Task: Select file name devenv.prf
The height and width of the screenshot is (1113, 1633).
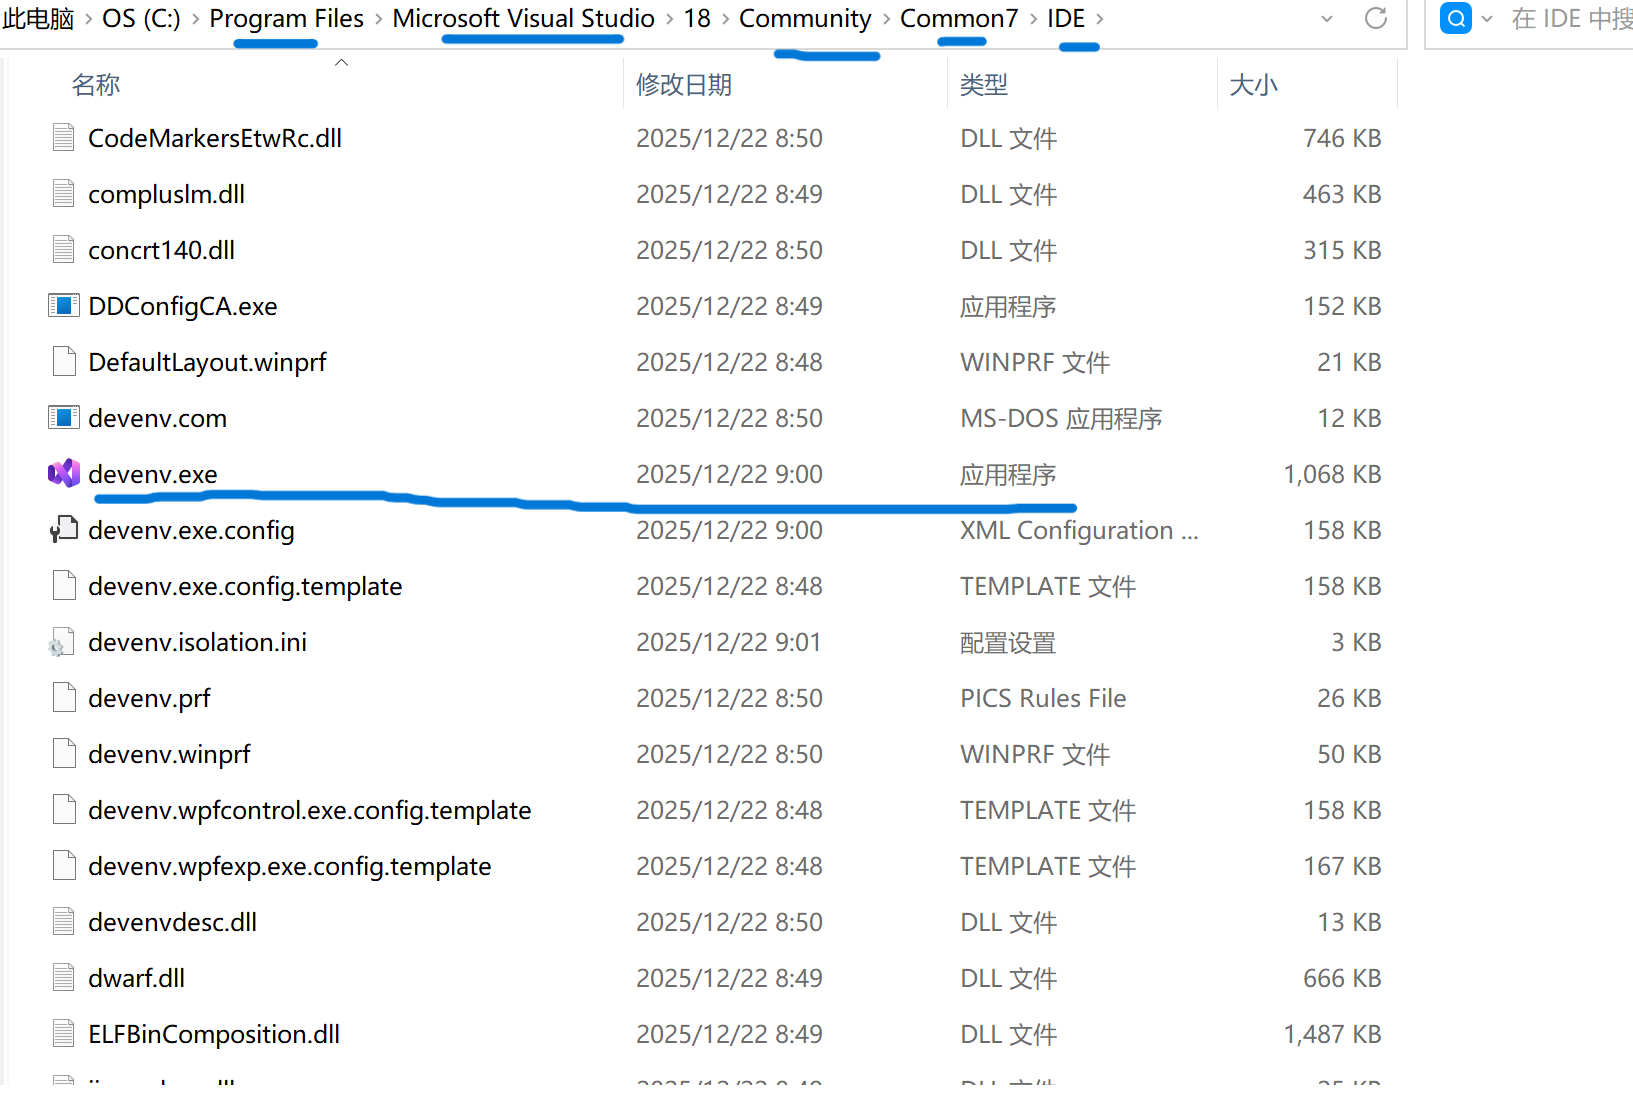Action: pyautogui.click(x=149, y=698)
